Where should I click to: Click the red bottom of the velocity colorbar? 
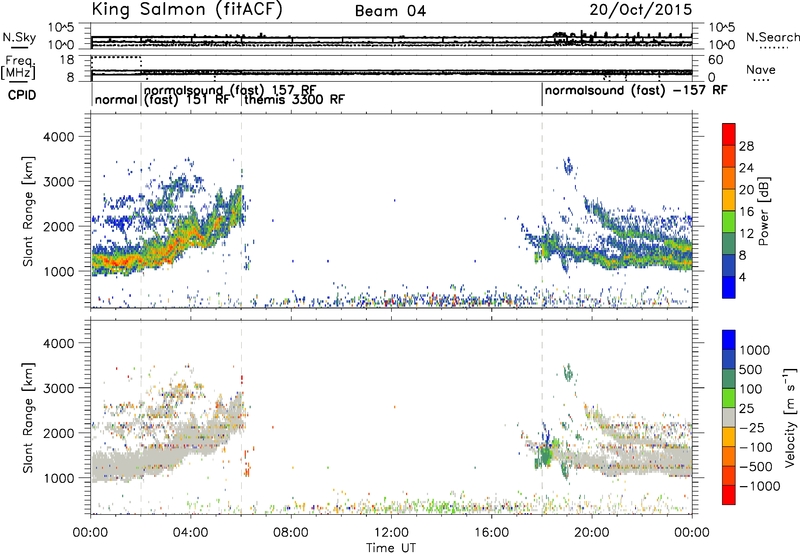(729, 495)
